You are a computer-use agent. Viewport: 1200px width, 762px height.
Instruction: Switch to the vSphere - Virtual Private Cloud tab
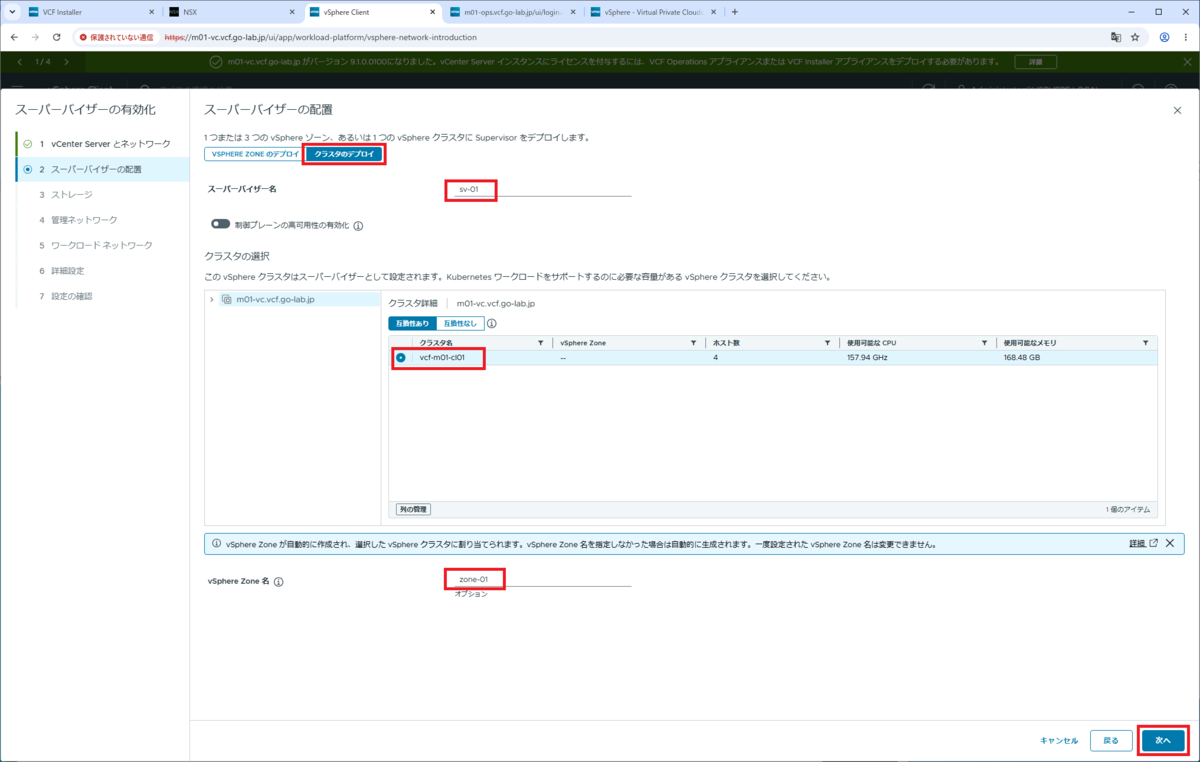click(652, 12)
